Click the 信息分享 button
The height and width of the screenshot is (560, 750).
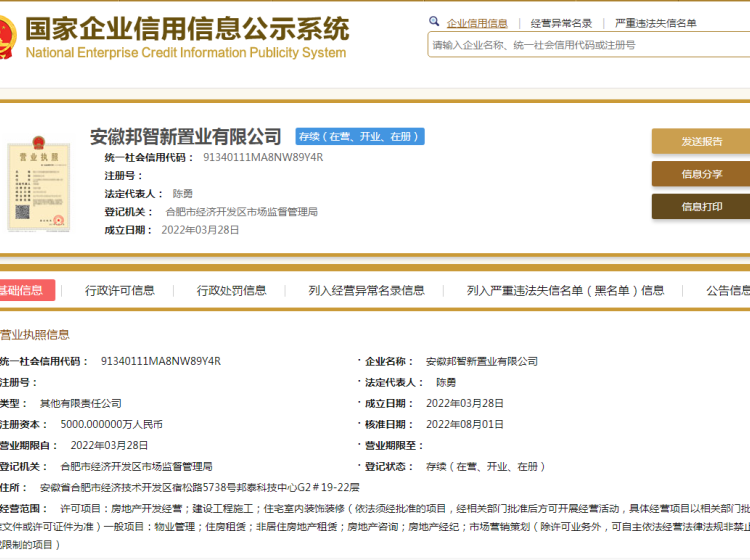coord(701,174)
